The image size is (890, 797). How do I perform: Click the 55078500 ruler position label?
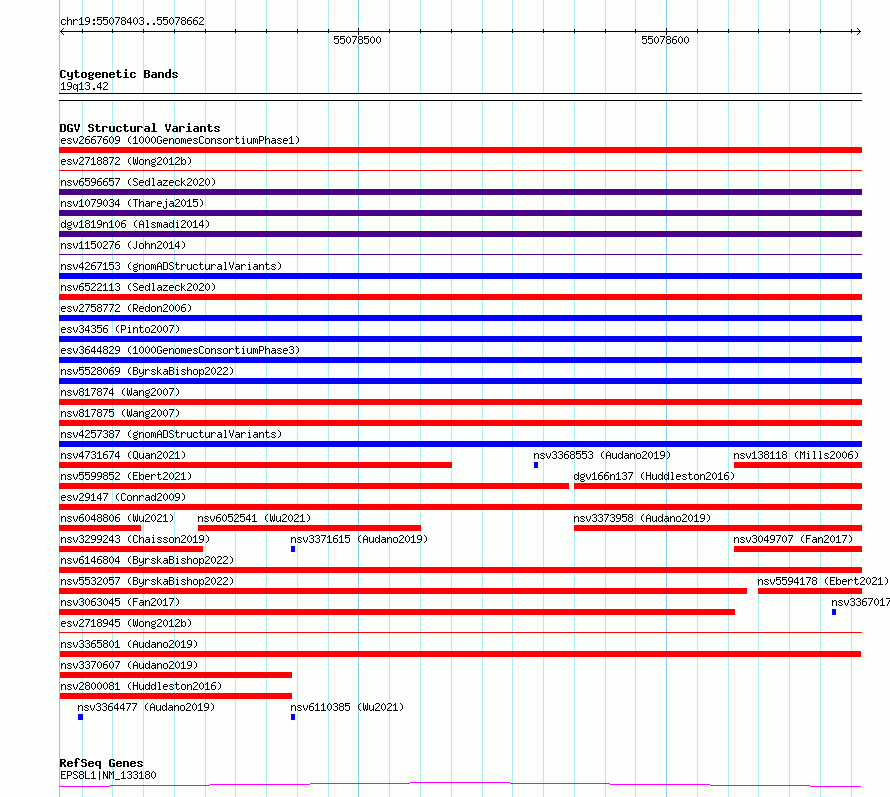(357, 40)
